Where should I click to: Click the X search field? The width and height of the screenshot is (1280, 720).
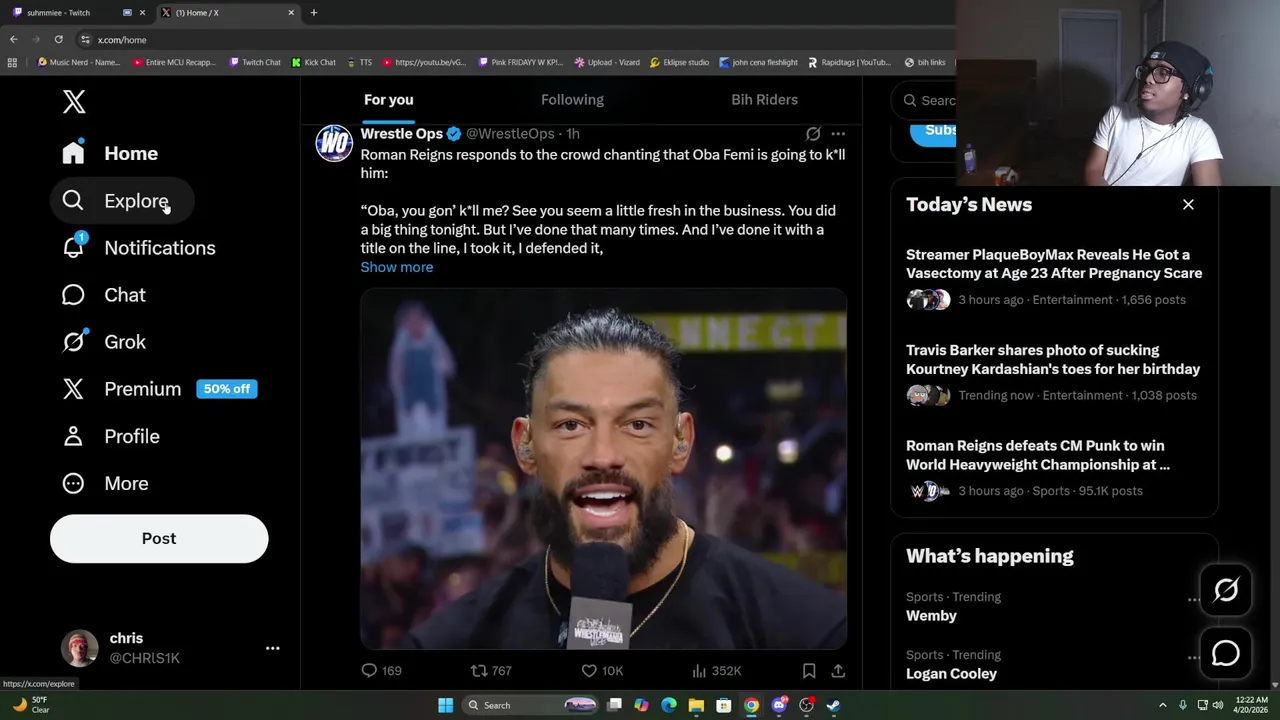click(925, 100)
